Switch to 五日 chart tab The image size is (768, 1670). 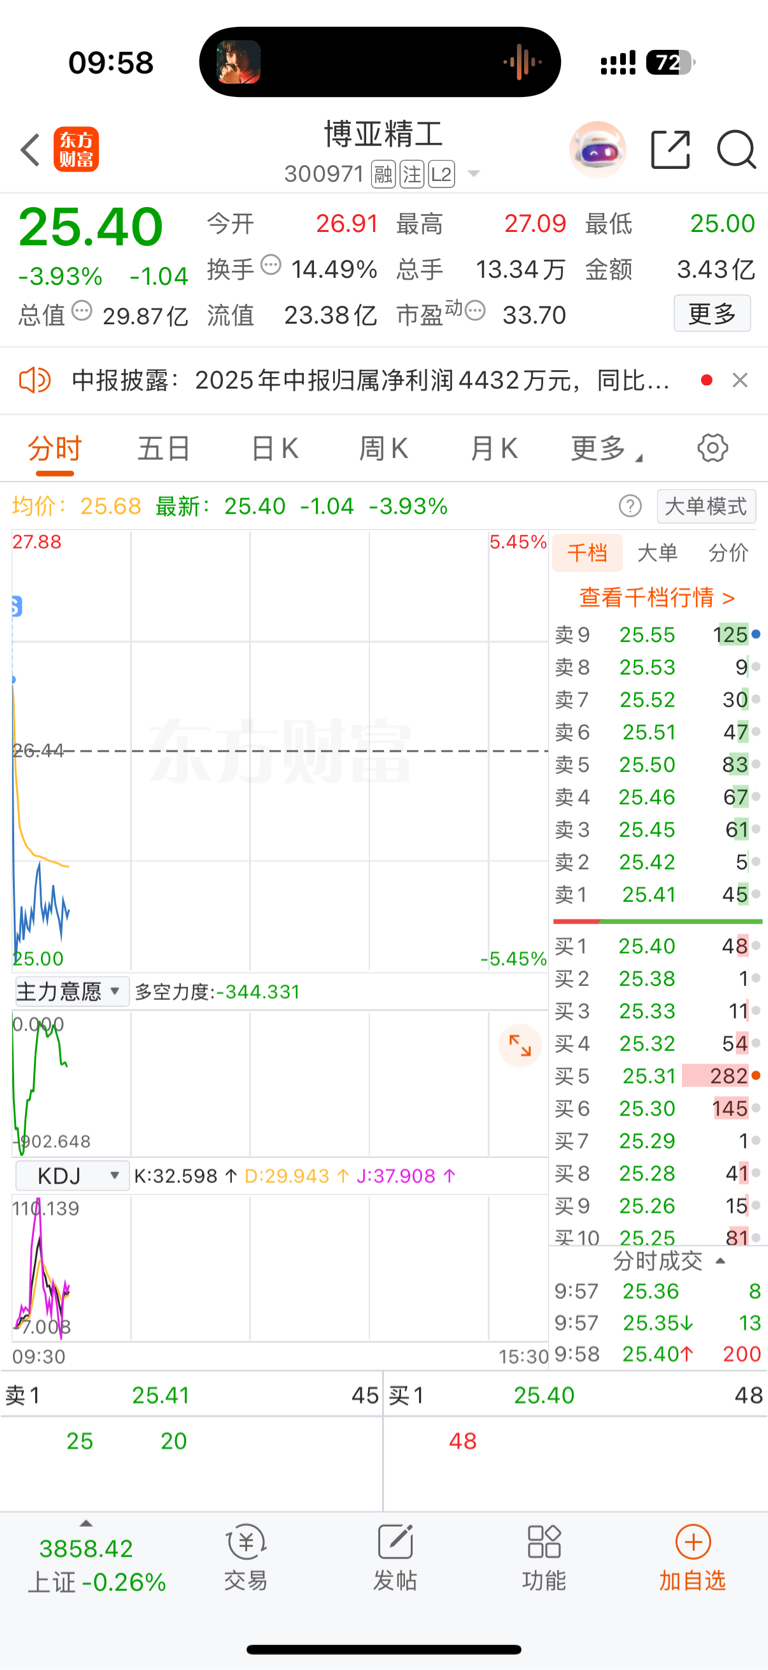click(x=164, y=448)
